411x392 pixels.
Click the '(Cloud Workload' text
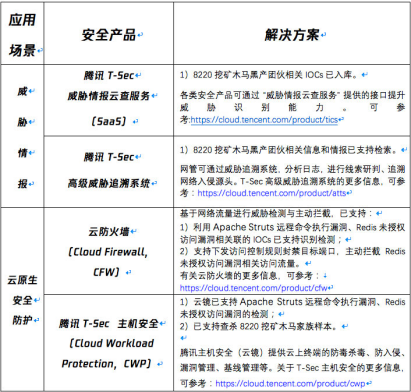coord(112,343)
